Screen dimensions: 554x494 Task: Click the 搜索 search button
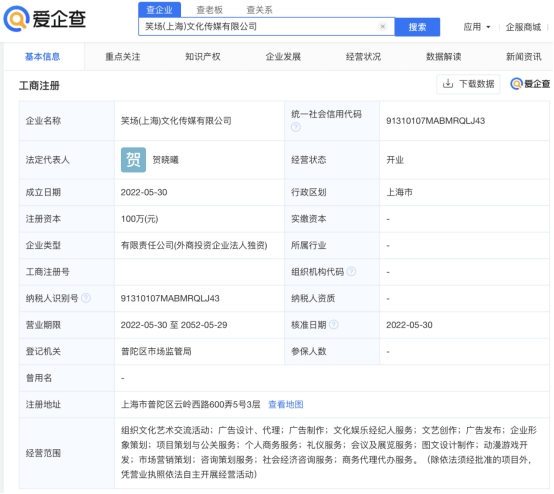pos(417,27)
